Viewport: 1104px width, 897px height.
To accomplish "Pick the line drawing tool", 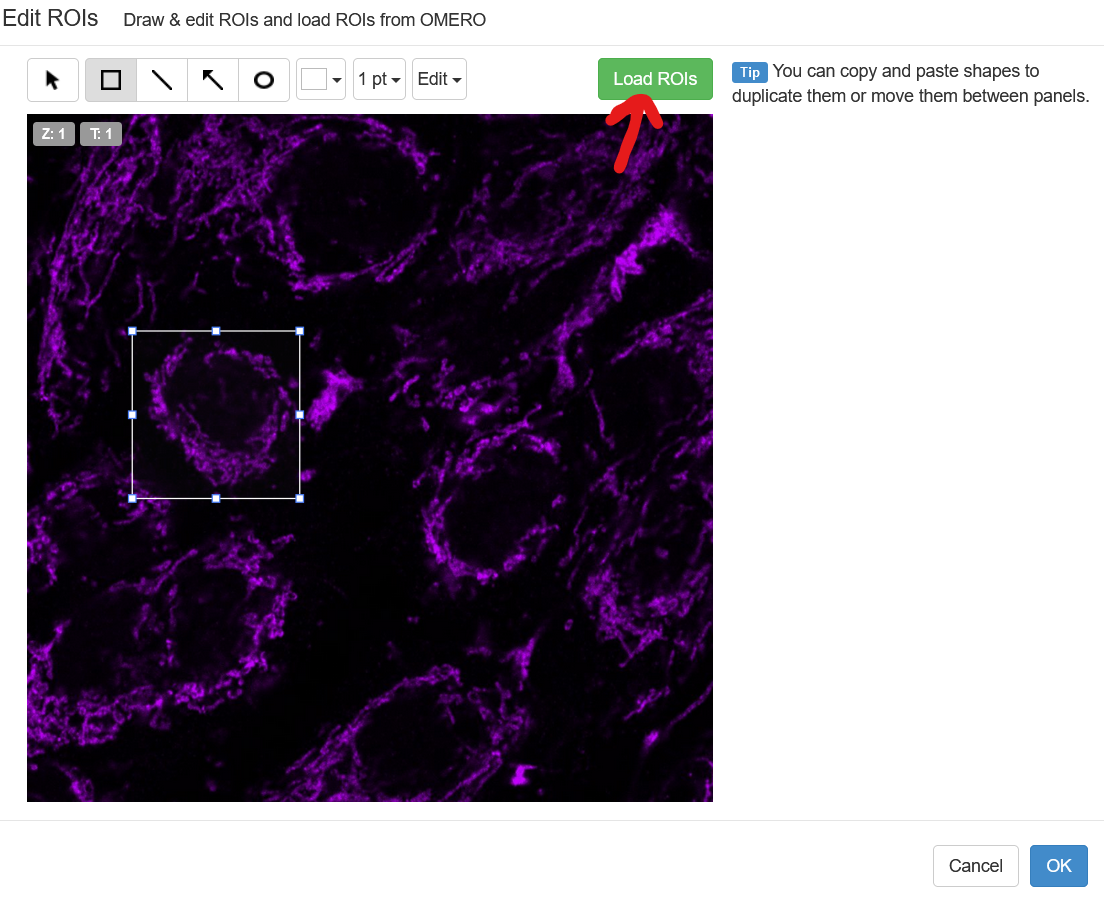I will pyautogui.click(x=162, y=80).
